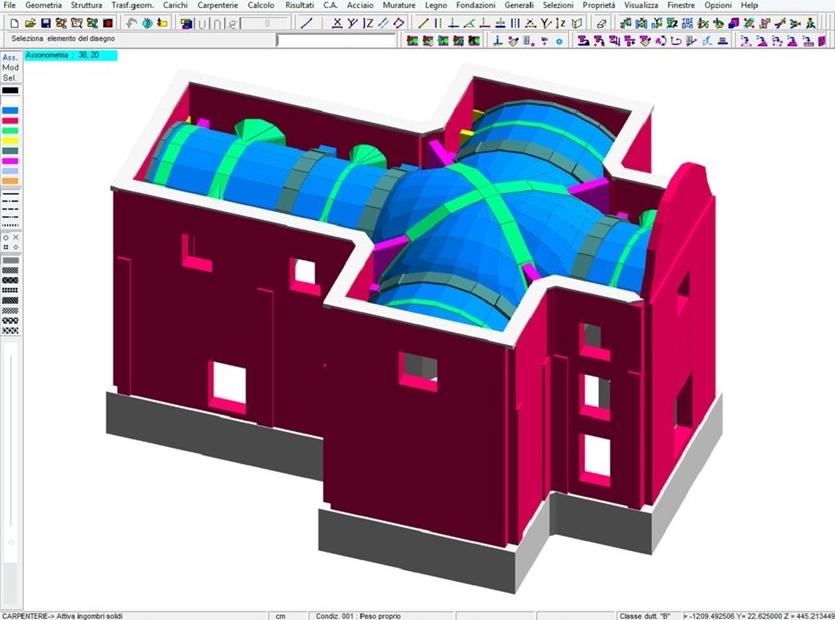Click the New file icon
This screenshot has height=620, width=835.
pos(8,22)
